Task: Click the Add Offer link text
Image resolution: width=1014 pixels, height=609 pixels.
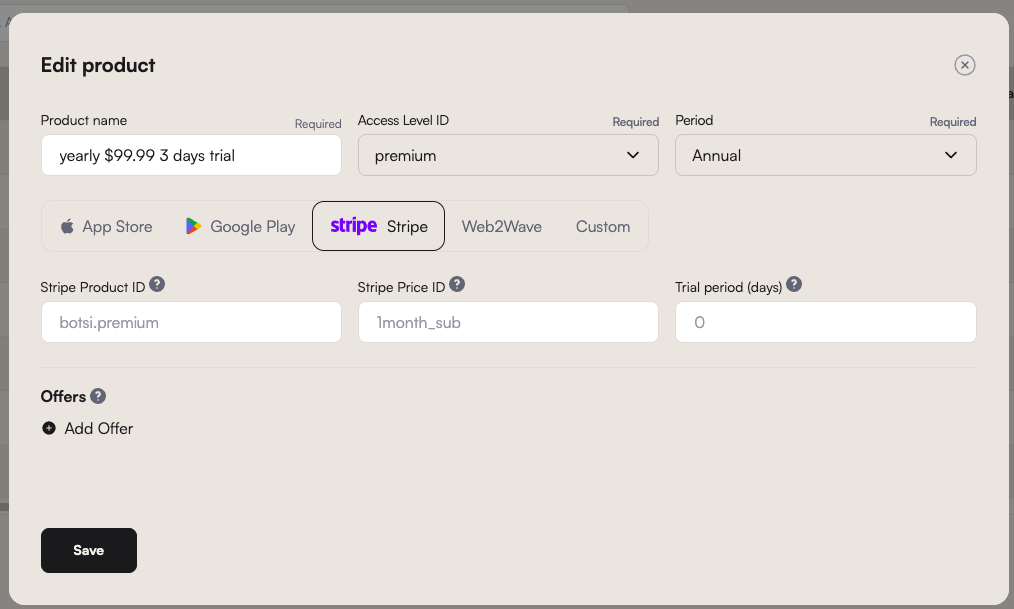Action: click(x=98, y=429)
